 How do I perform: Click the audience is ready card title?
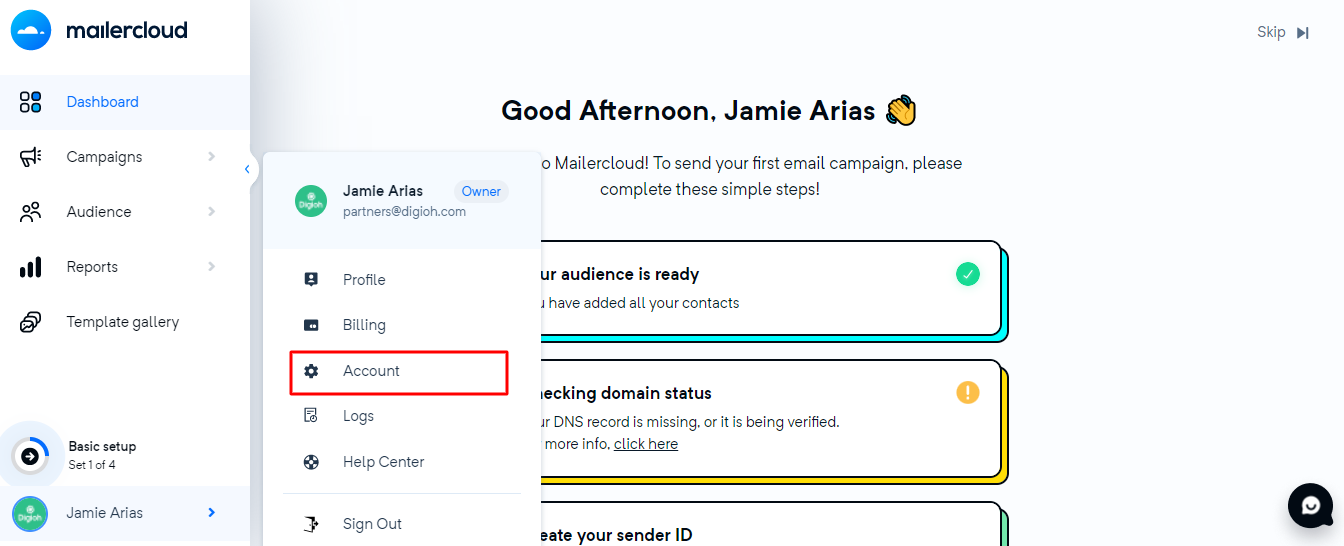click(619, 274)
